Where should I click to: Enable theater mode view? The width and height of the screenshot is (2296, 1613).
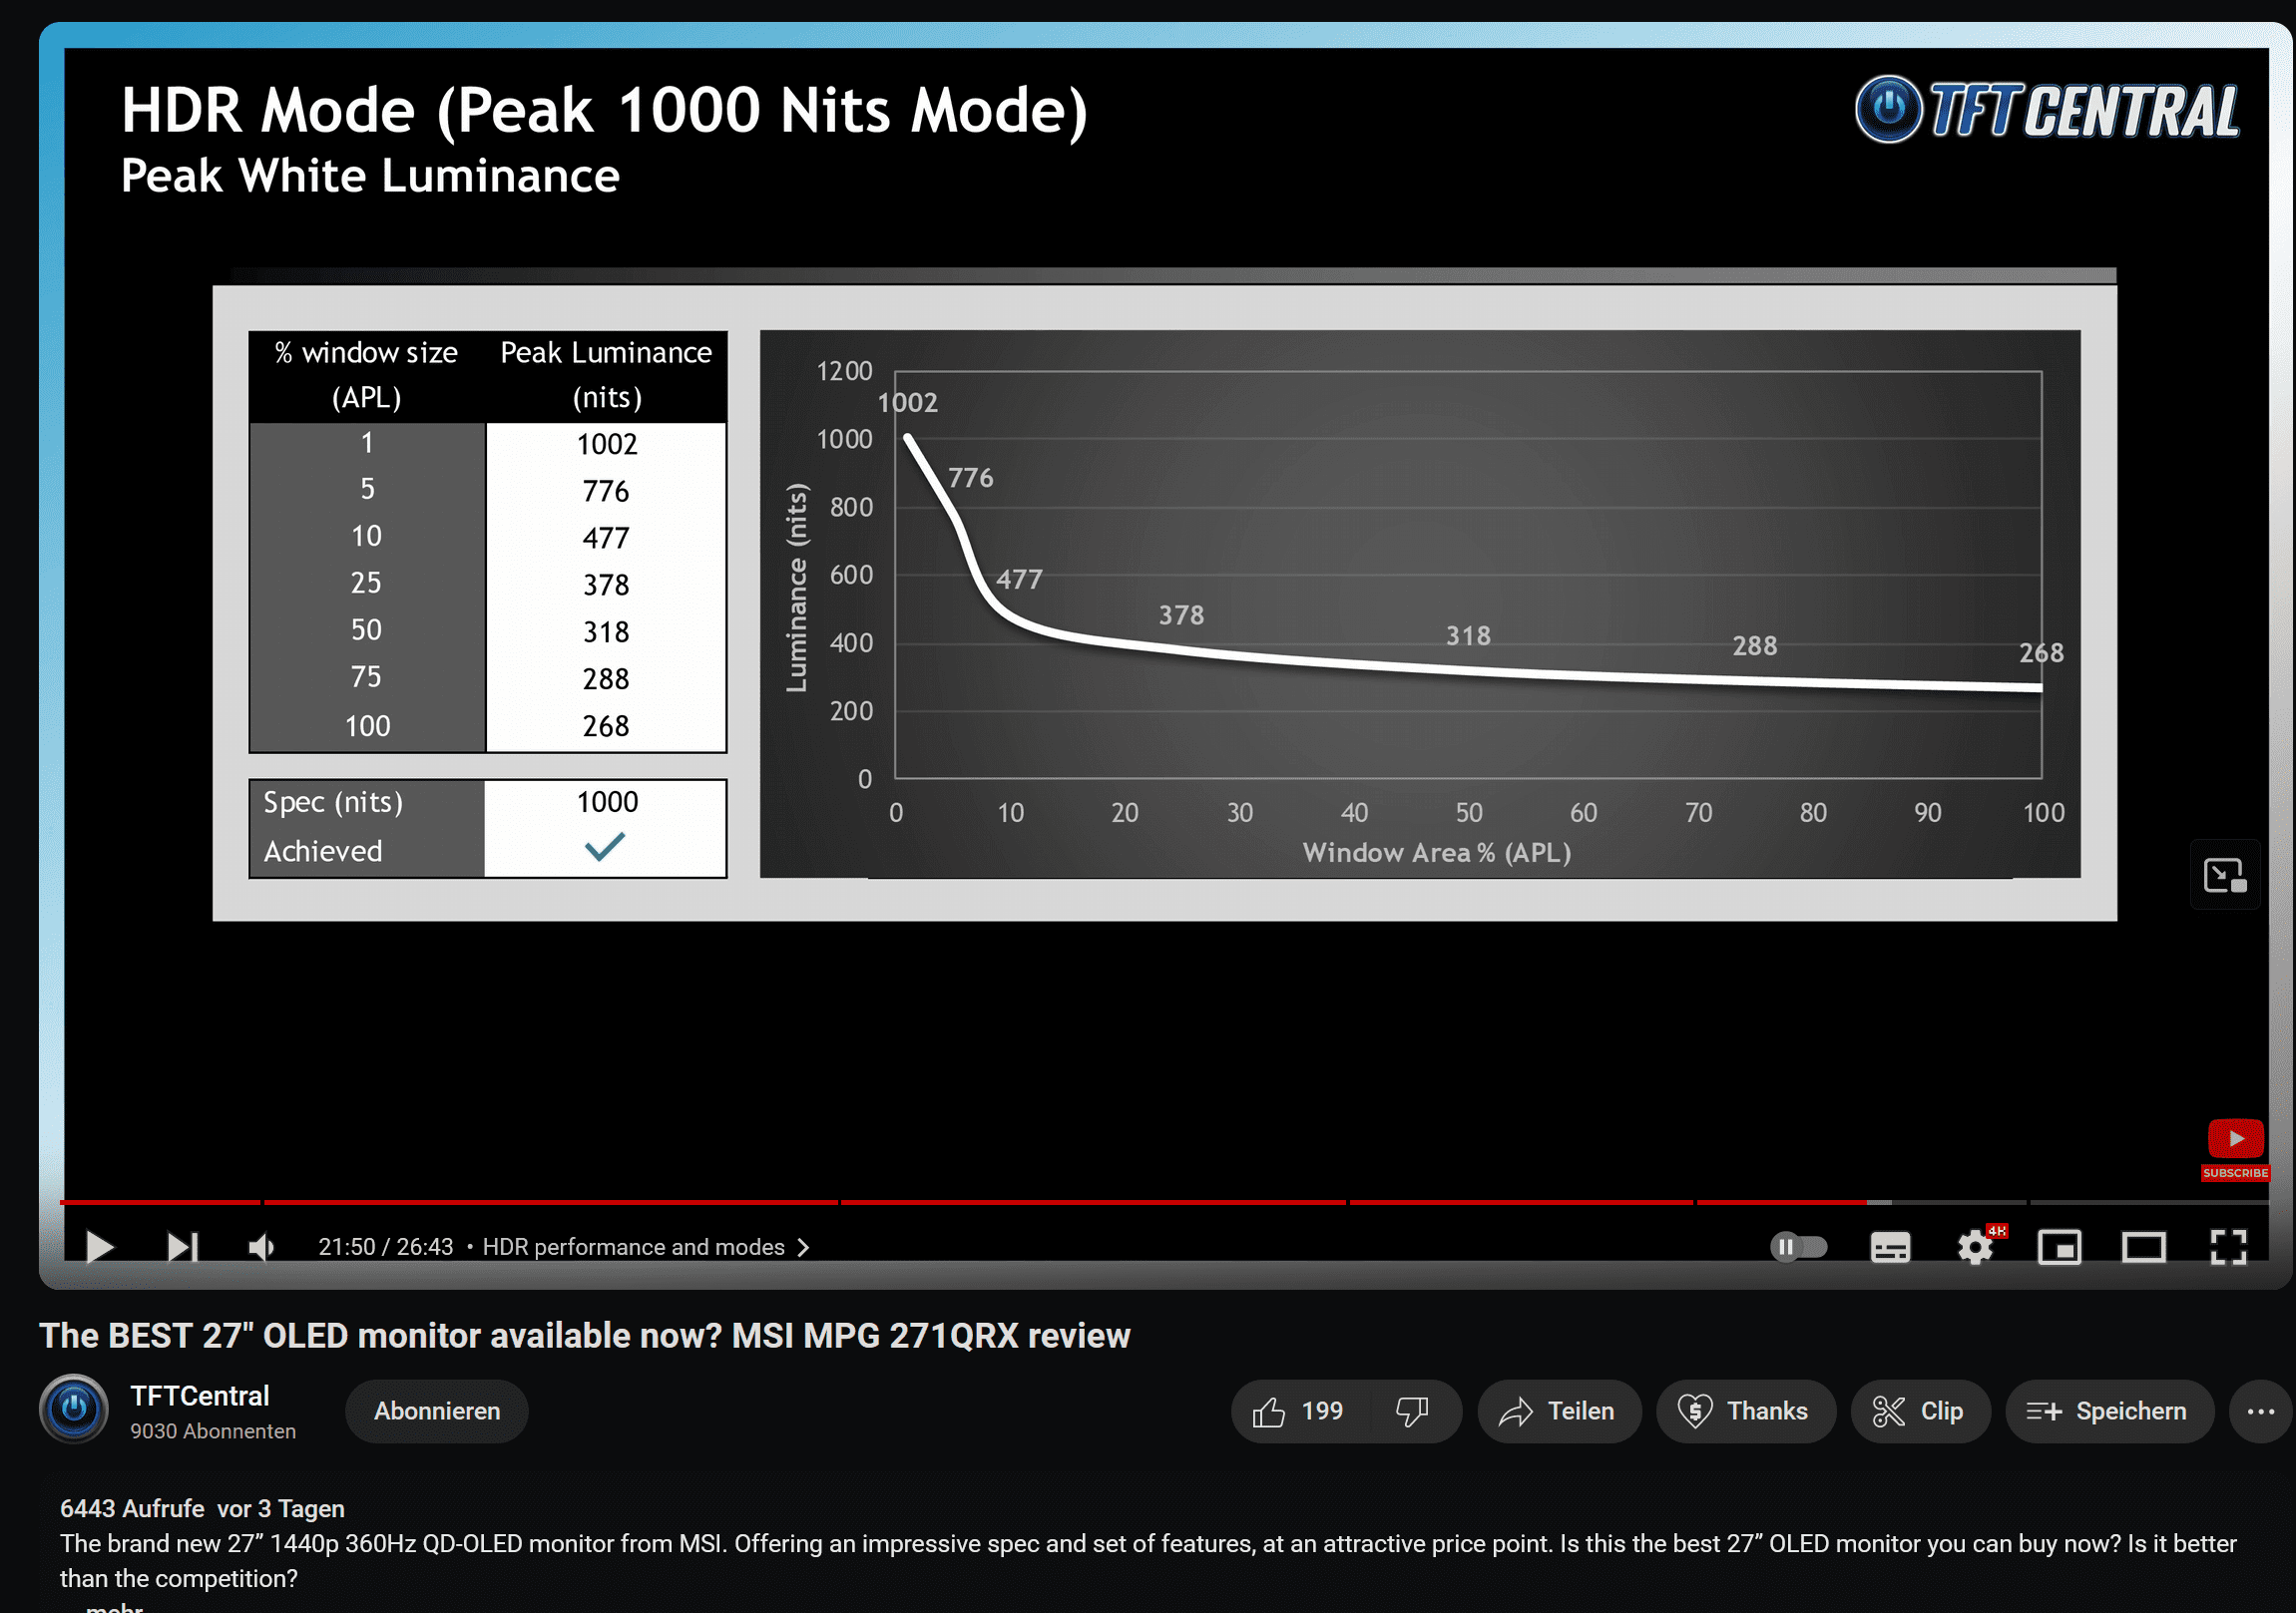click(2144, 1247)
